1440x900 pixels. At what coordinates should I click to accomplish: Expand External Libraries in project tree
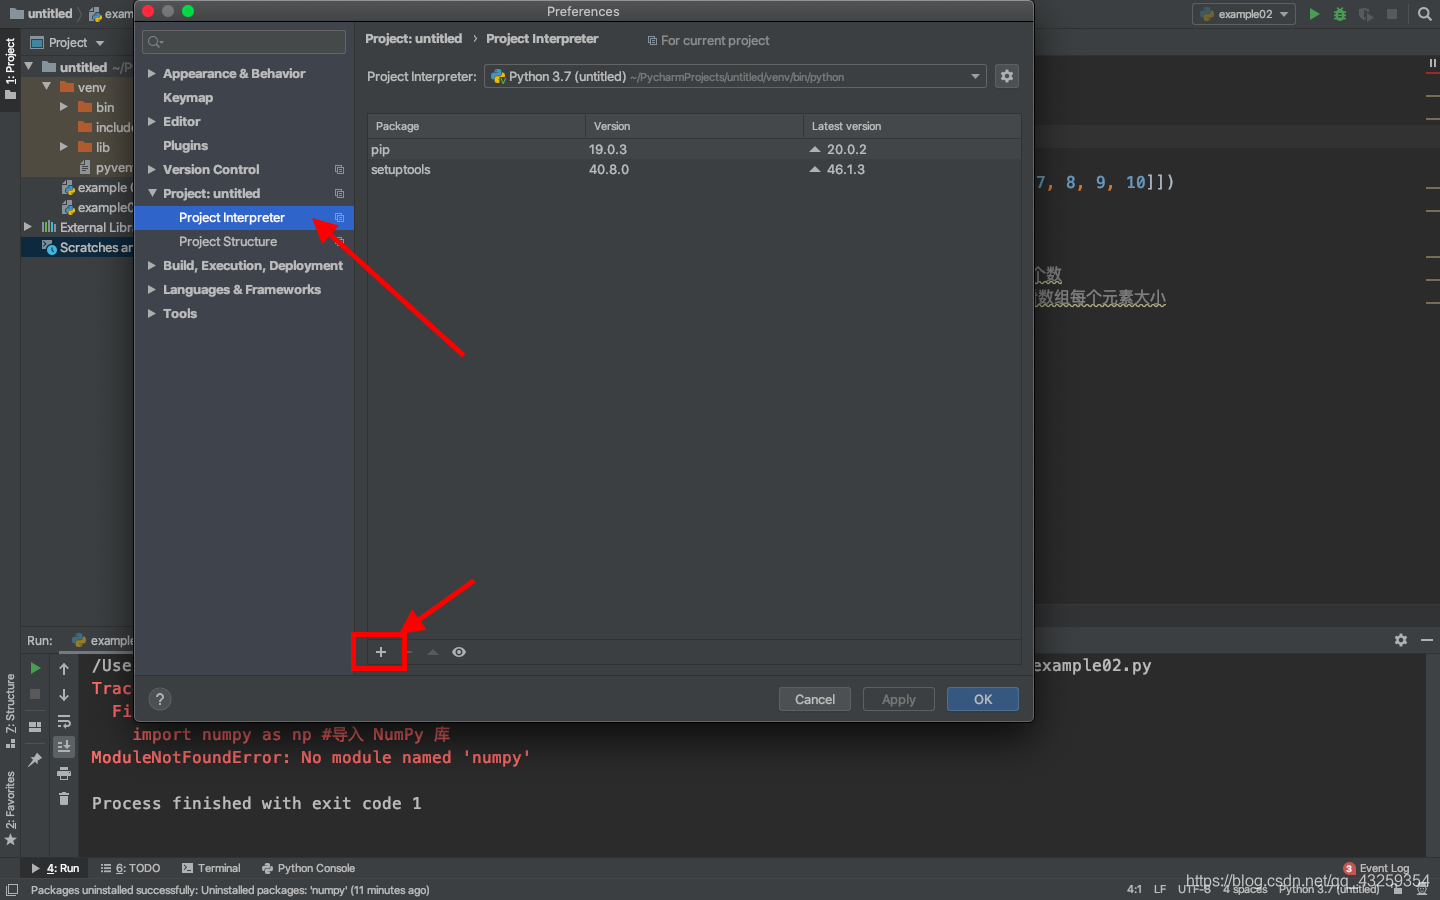[x=28, y=227]
